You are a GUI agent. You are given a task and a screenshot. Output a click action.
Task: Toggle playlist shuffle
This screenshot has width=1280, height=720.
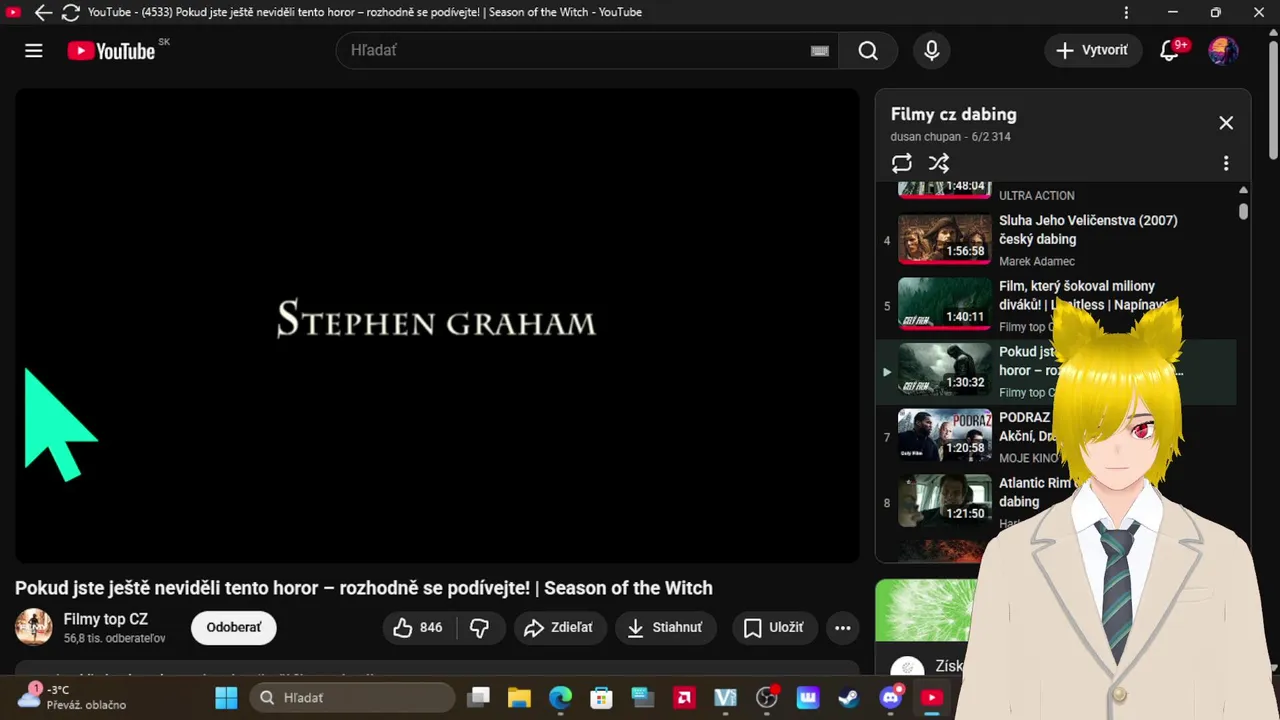939,163
